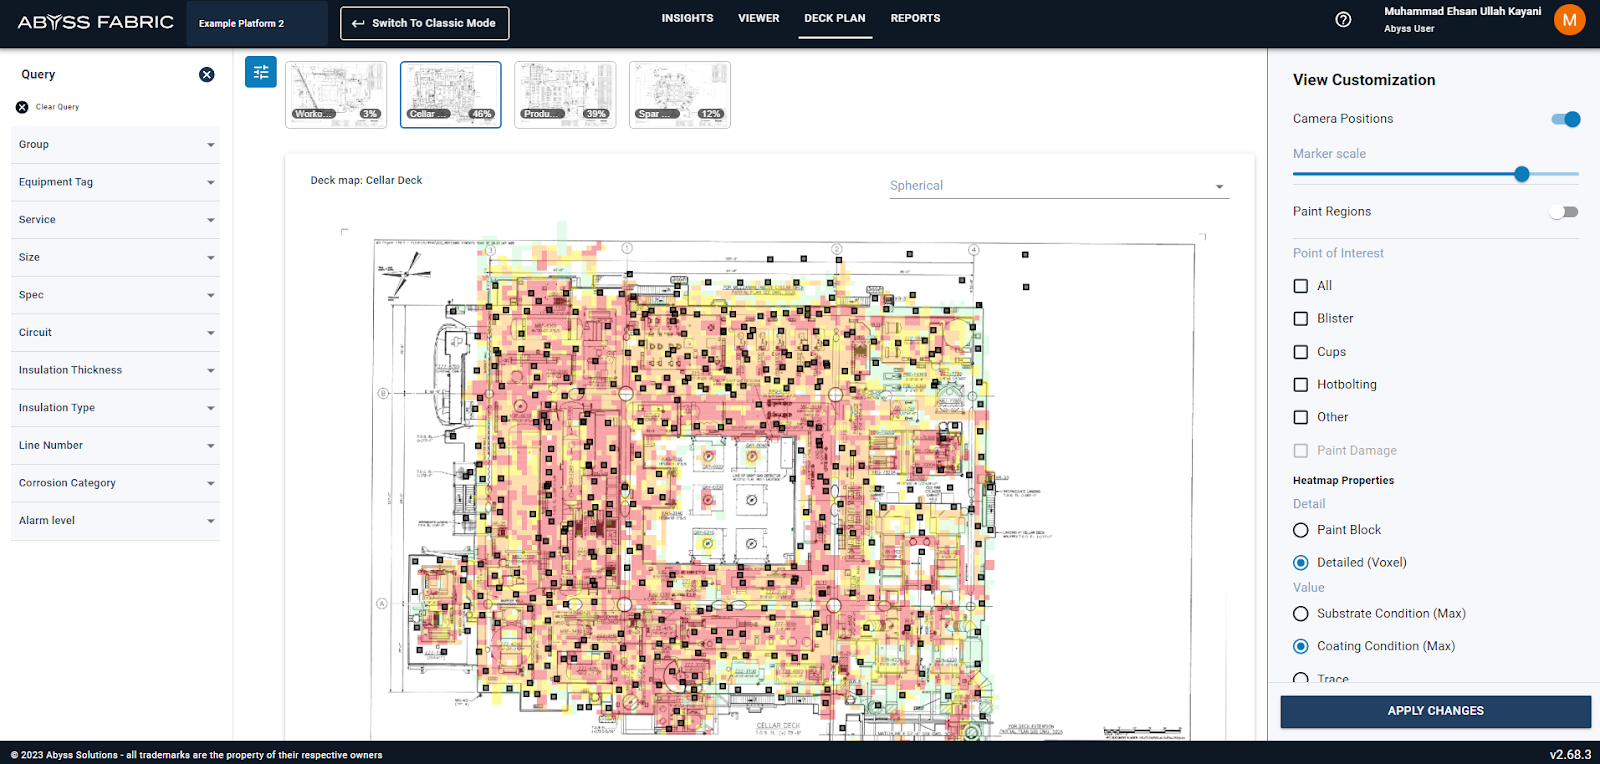This screenshot has width=1600, height=764.
Task: Open the Spherical view dropdown
Action: [1058, 186]
